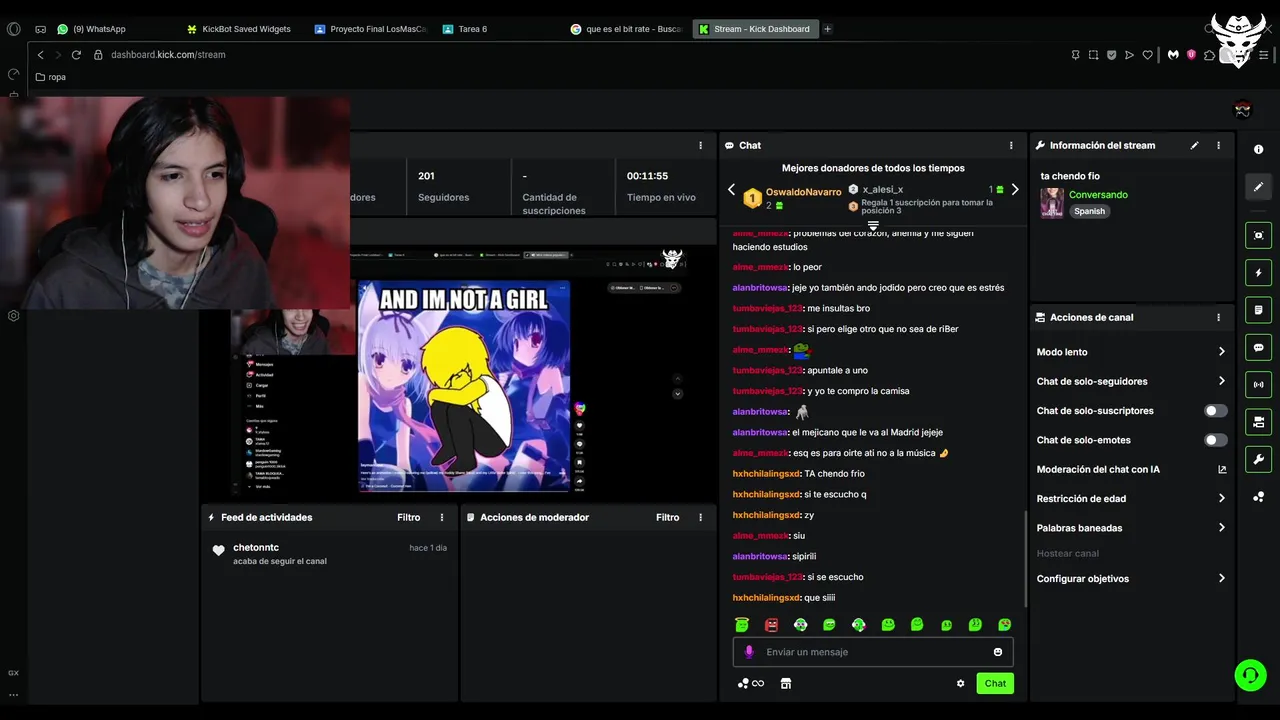
Task: Insert the red angry face emote
Action: click(771, 625)
